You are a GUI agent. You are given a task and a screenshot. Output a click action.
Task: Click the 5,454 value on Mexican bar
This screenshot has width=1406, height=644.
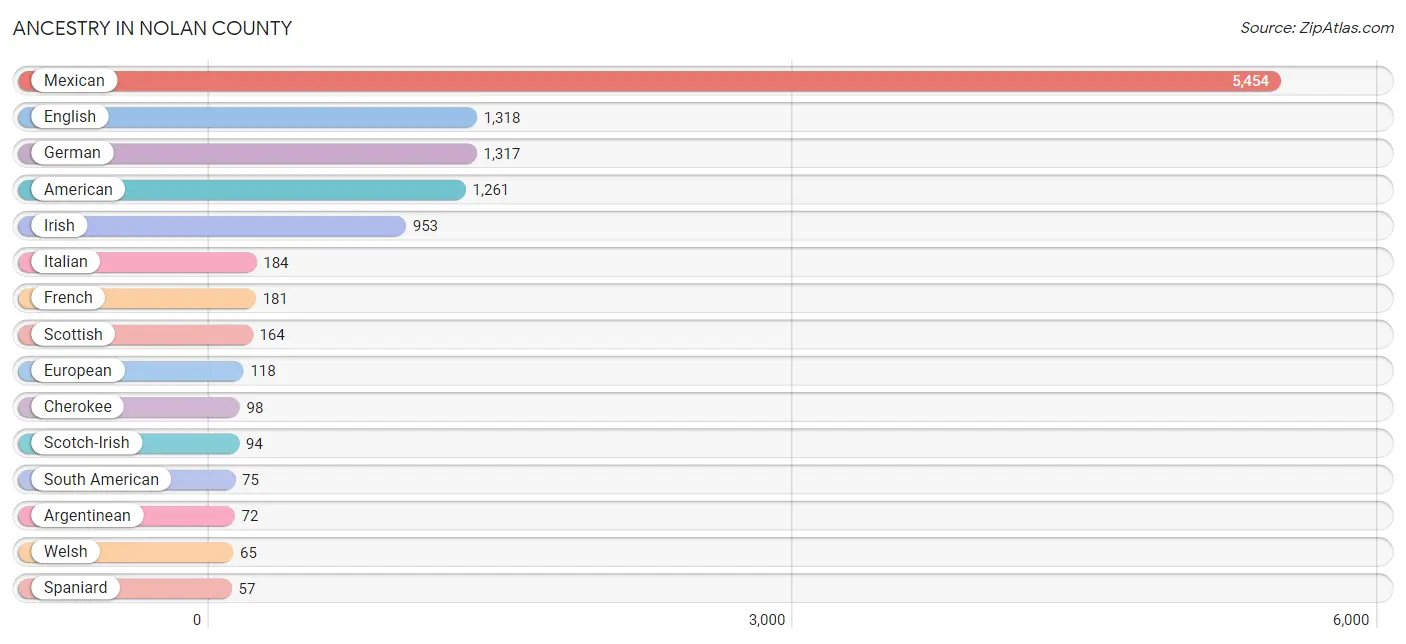coord(1250,81)
